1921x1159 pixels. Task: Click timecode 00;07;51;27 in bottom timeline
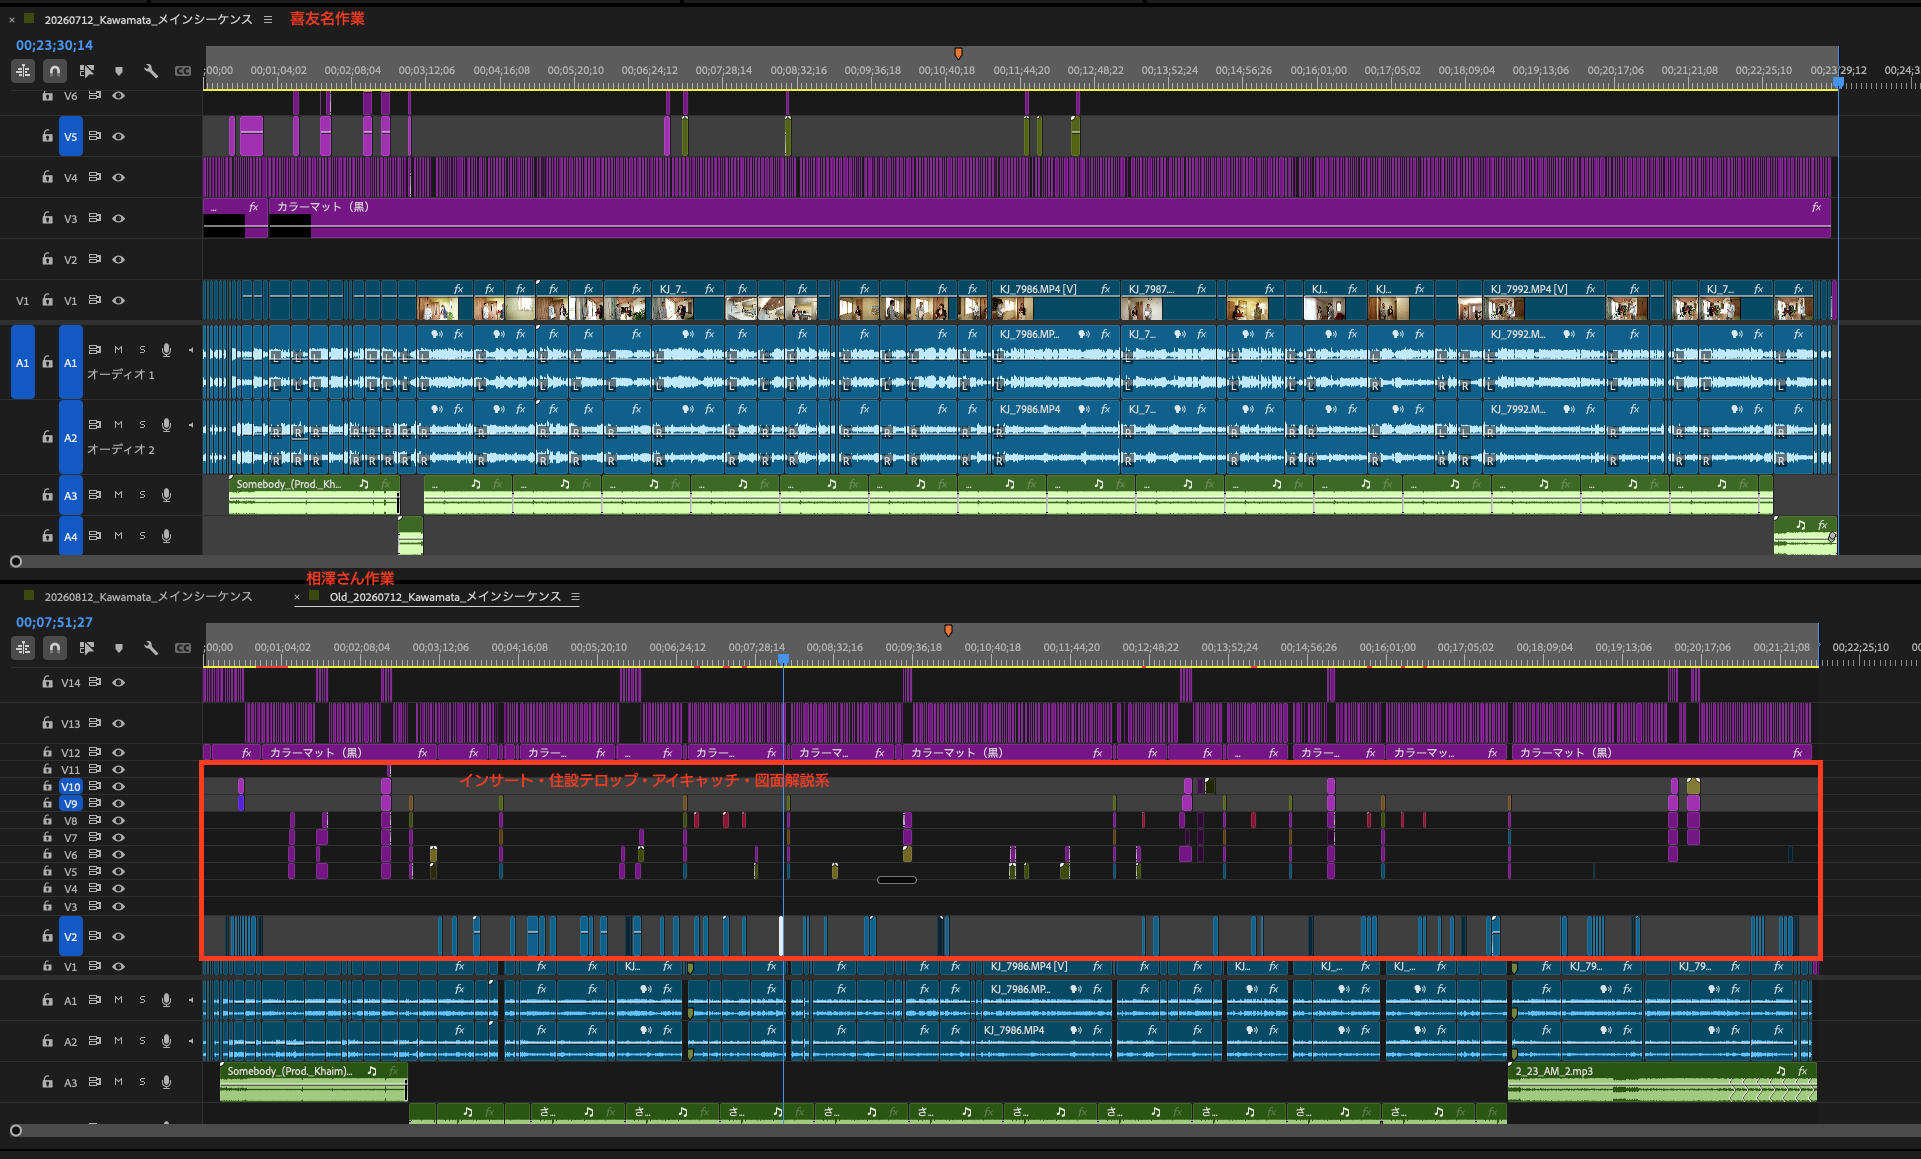54,622
